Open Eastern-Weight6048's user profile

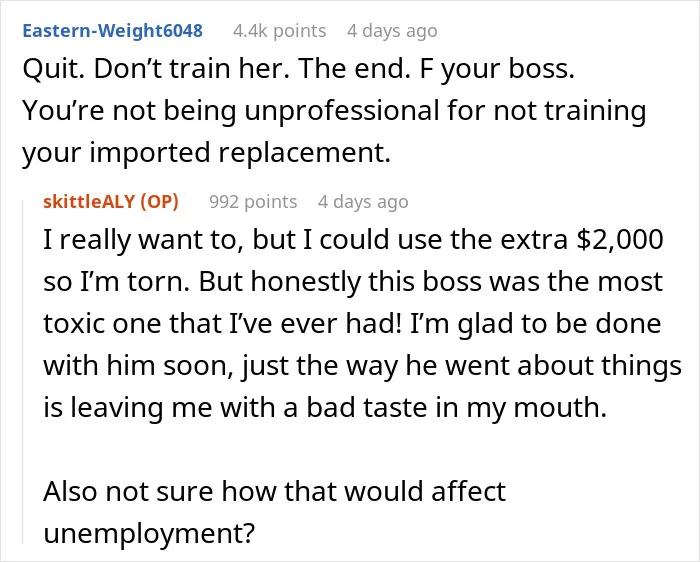pos(112,31)
